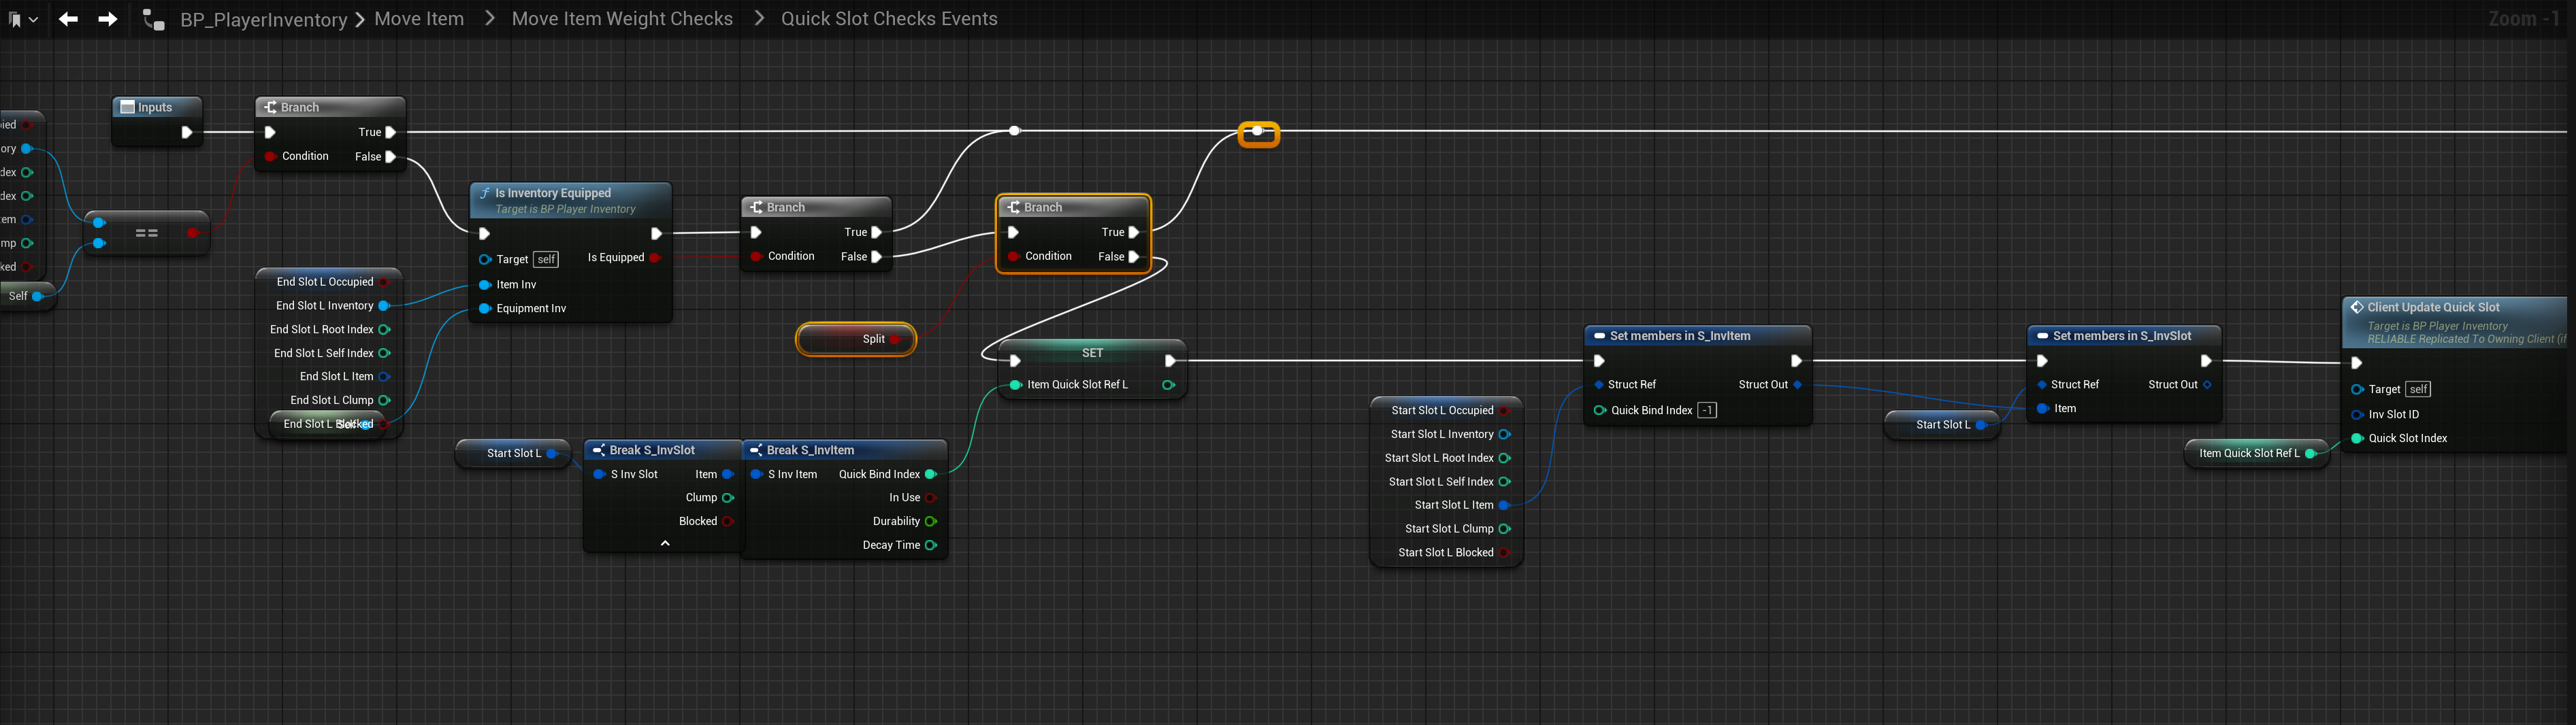Collapse the Break S_InvSlot node pins

click(665, 543)
